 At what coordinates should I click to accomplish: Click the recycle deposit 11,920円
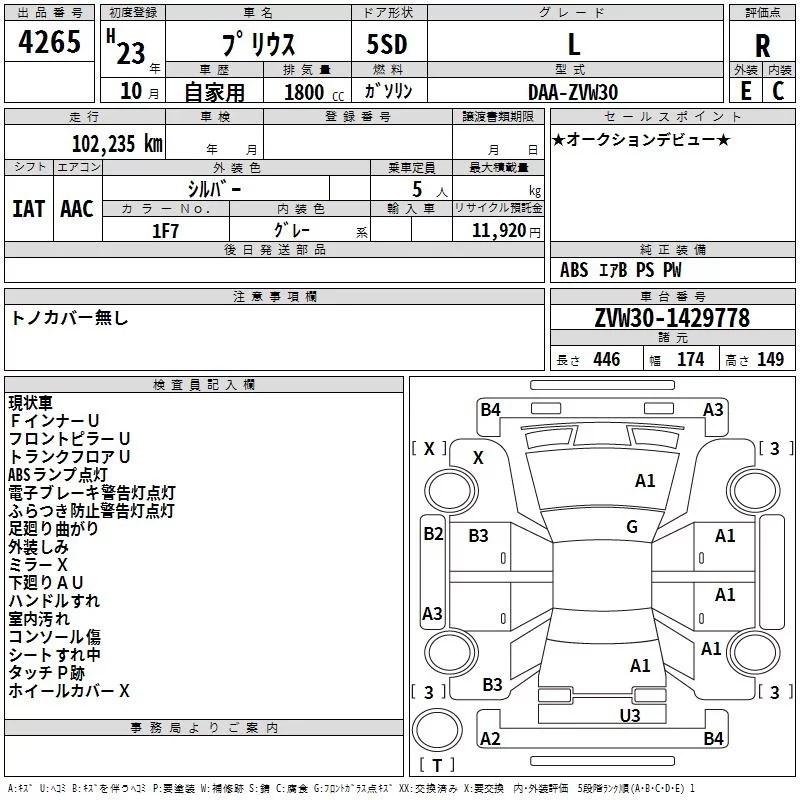(506, 231)
